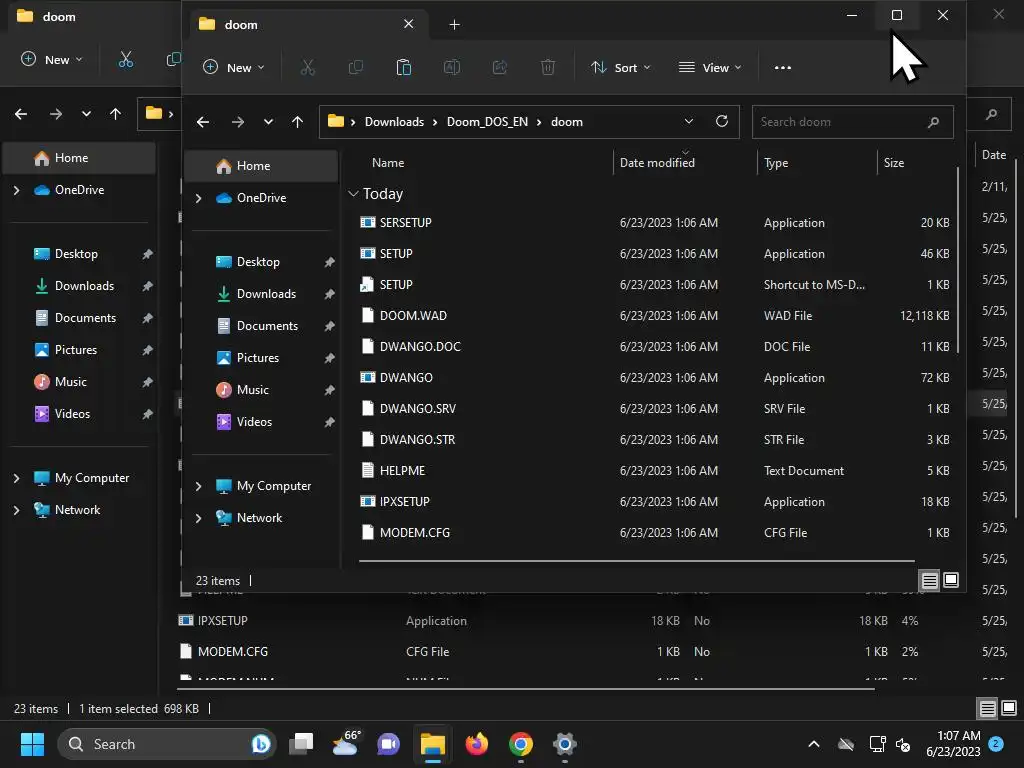Go back in front window navigation
This screenshot has width=1024, height=768.
coord(203,122)
